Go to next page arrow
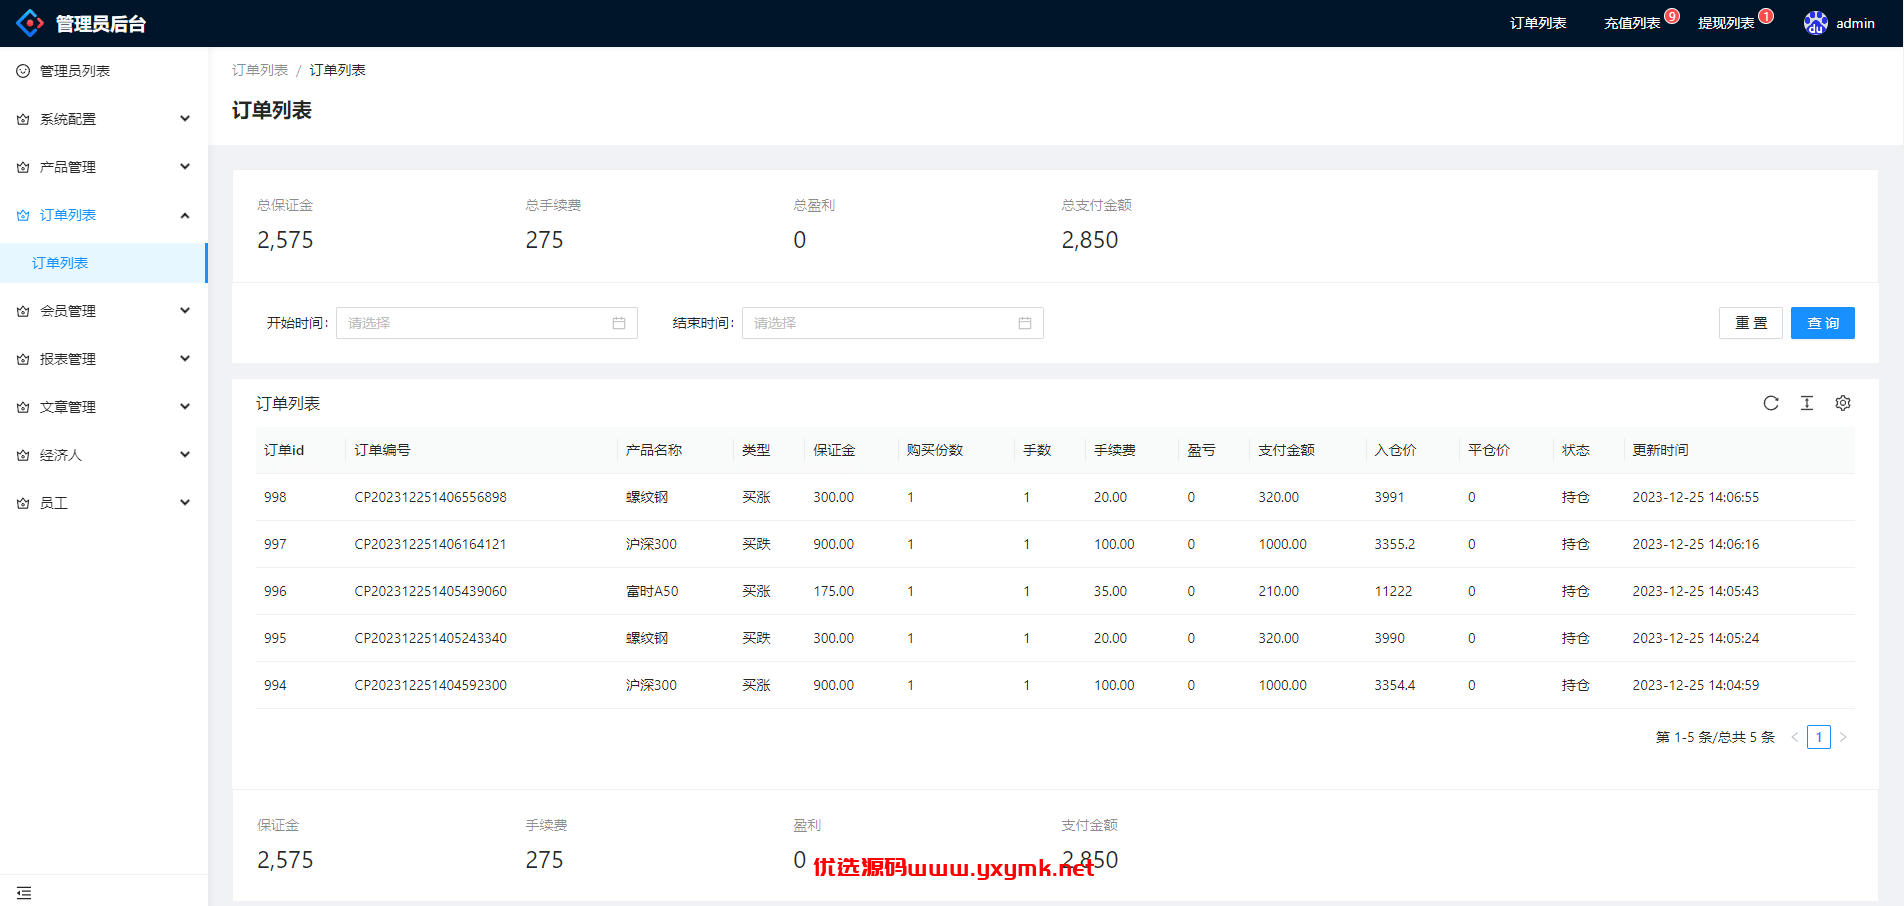The image size is (1904, 906). coord(1843,737)
